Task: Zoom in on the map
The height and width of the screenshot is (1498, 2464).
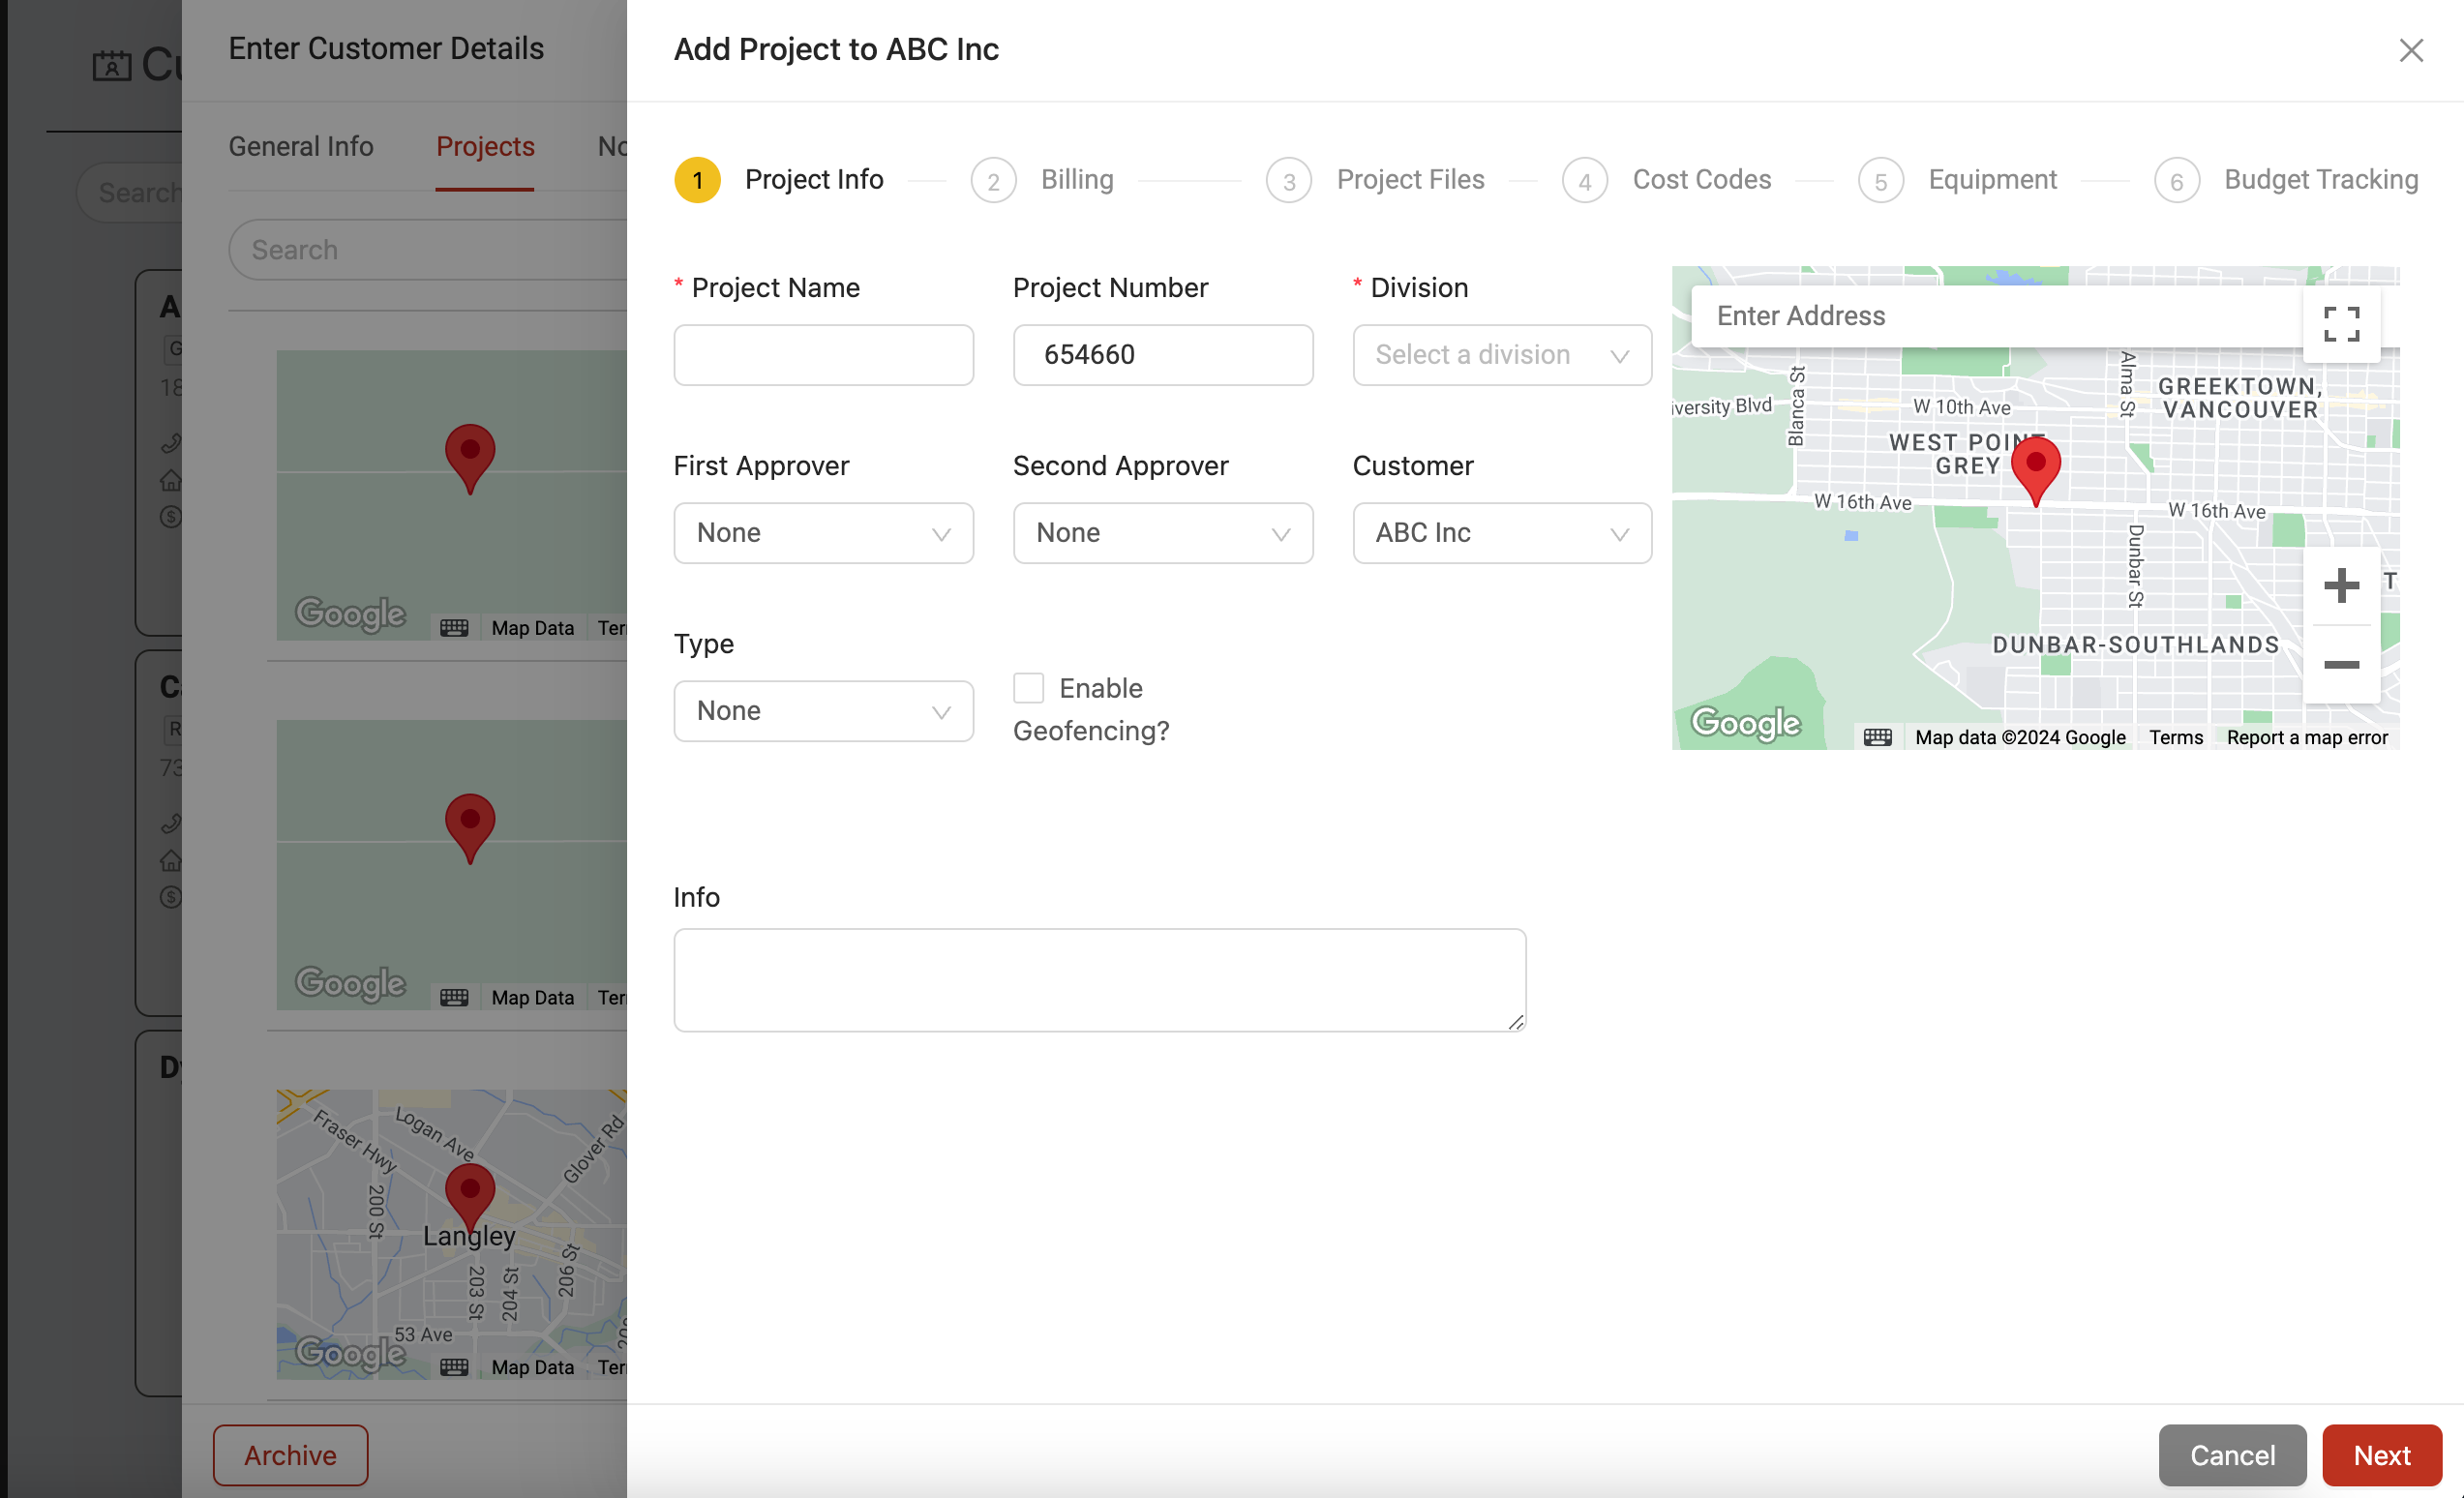Action: coord(2341,586)
